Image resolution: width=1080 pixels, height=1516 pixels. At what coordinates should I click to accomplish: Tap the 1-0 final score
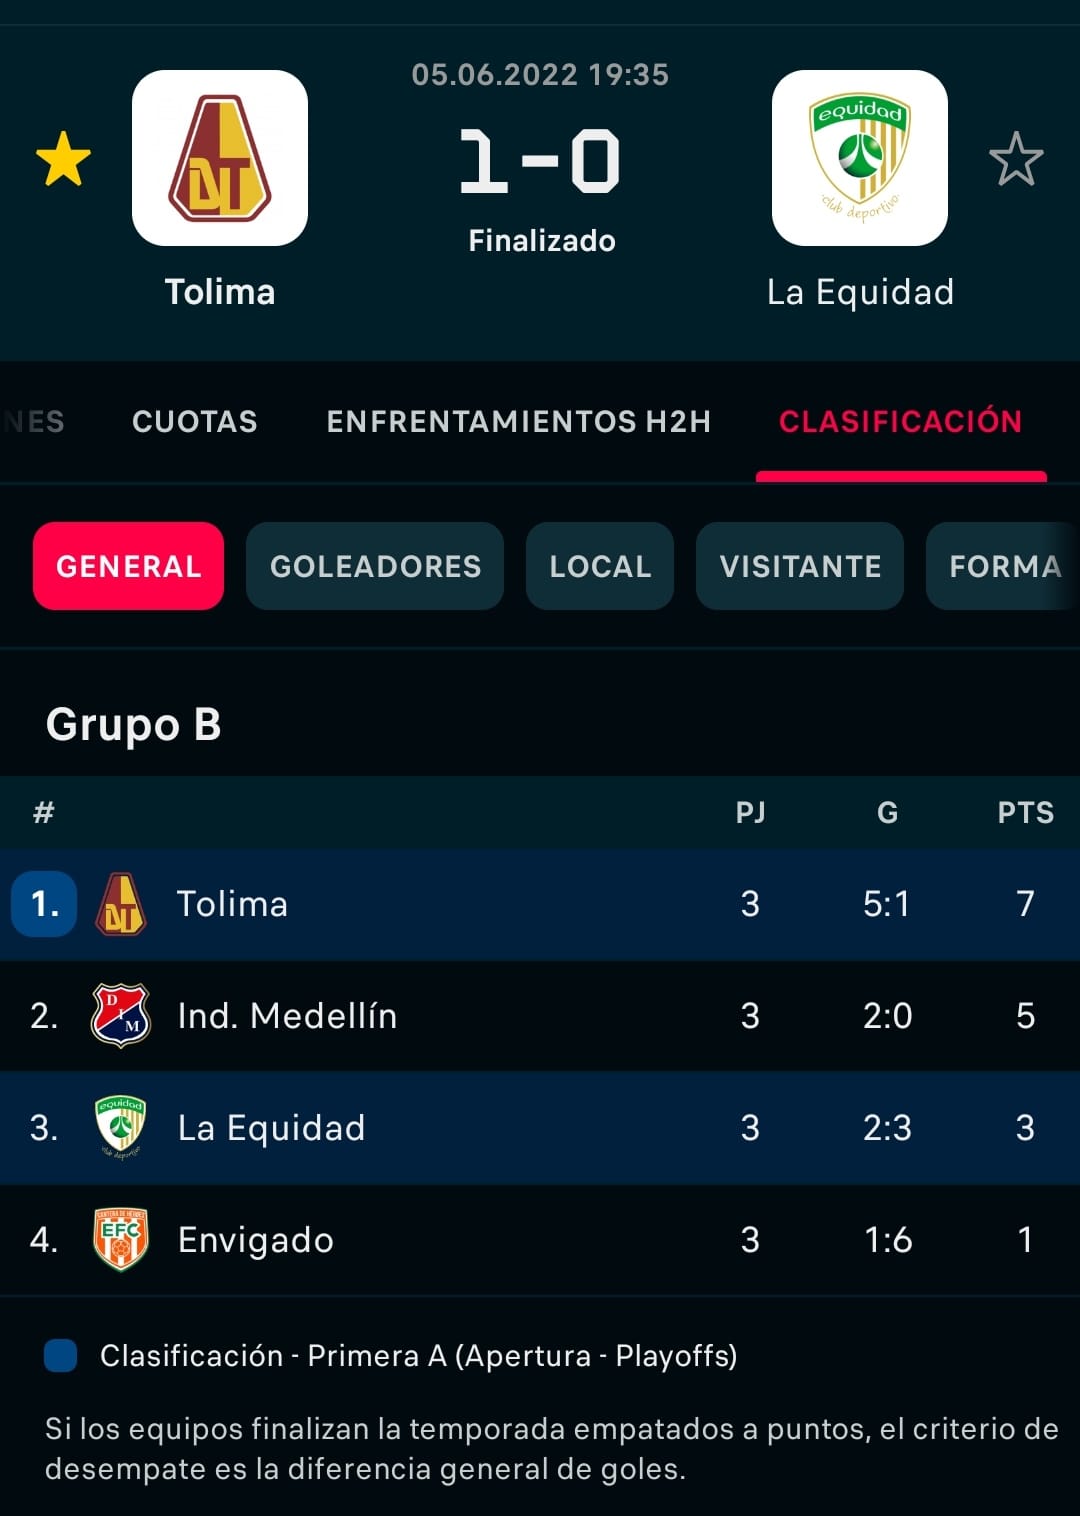pyautogui.click(x=540, y=161)
